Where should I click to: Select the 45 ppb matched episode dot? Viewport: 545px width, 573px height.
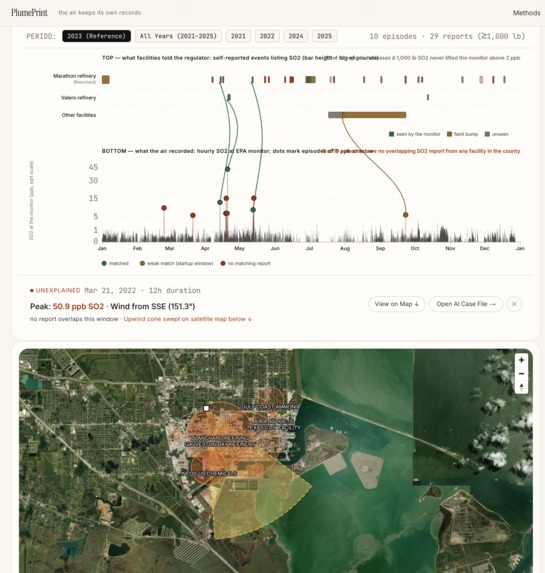pos(228,169)
